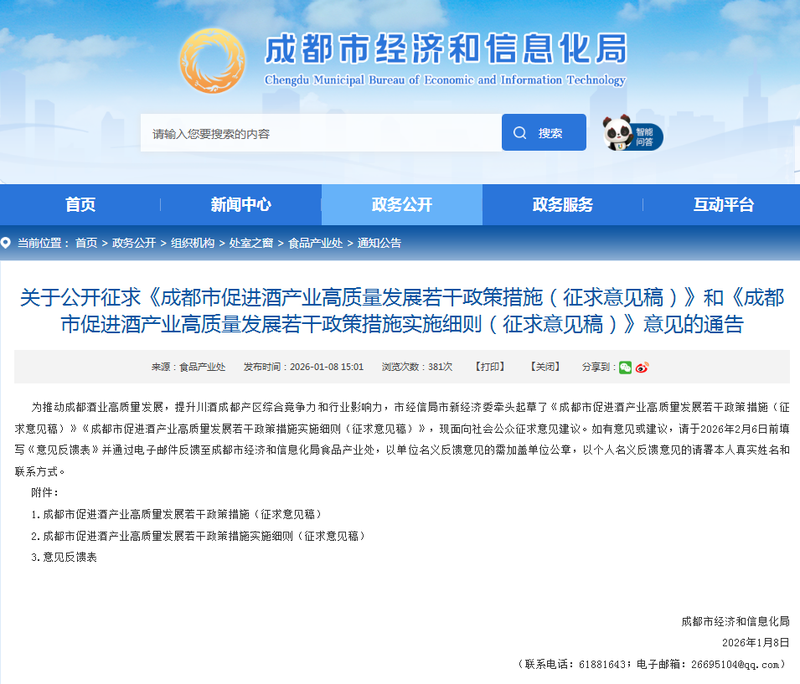Click 【打印】 to print the page

[x=489, y=367]
